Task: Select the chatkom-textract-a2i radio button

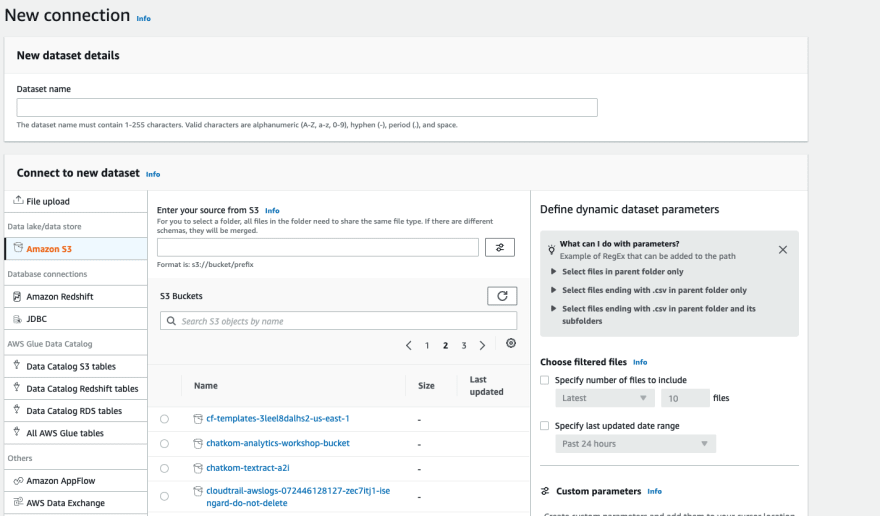Action: tap(164, 468)
